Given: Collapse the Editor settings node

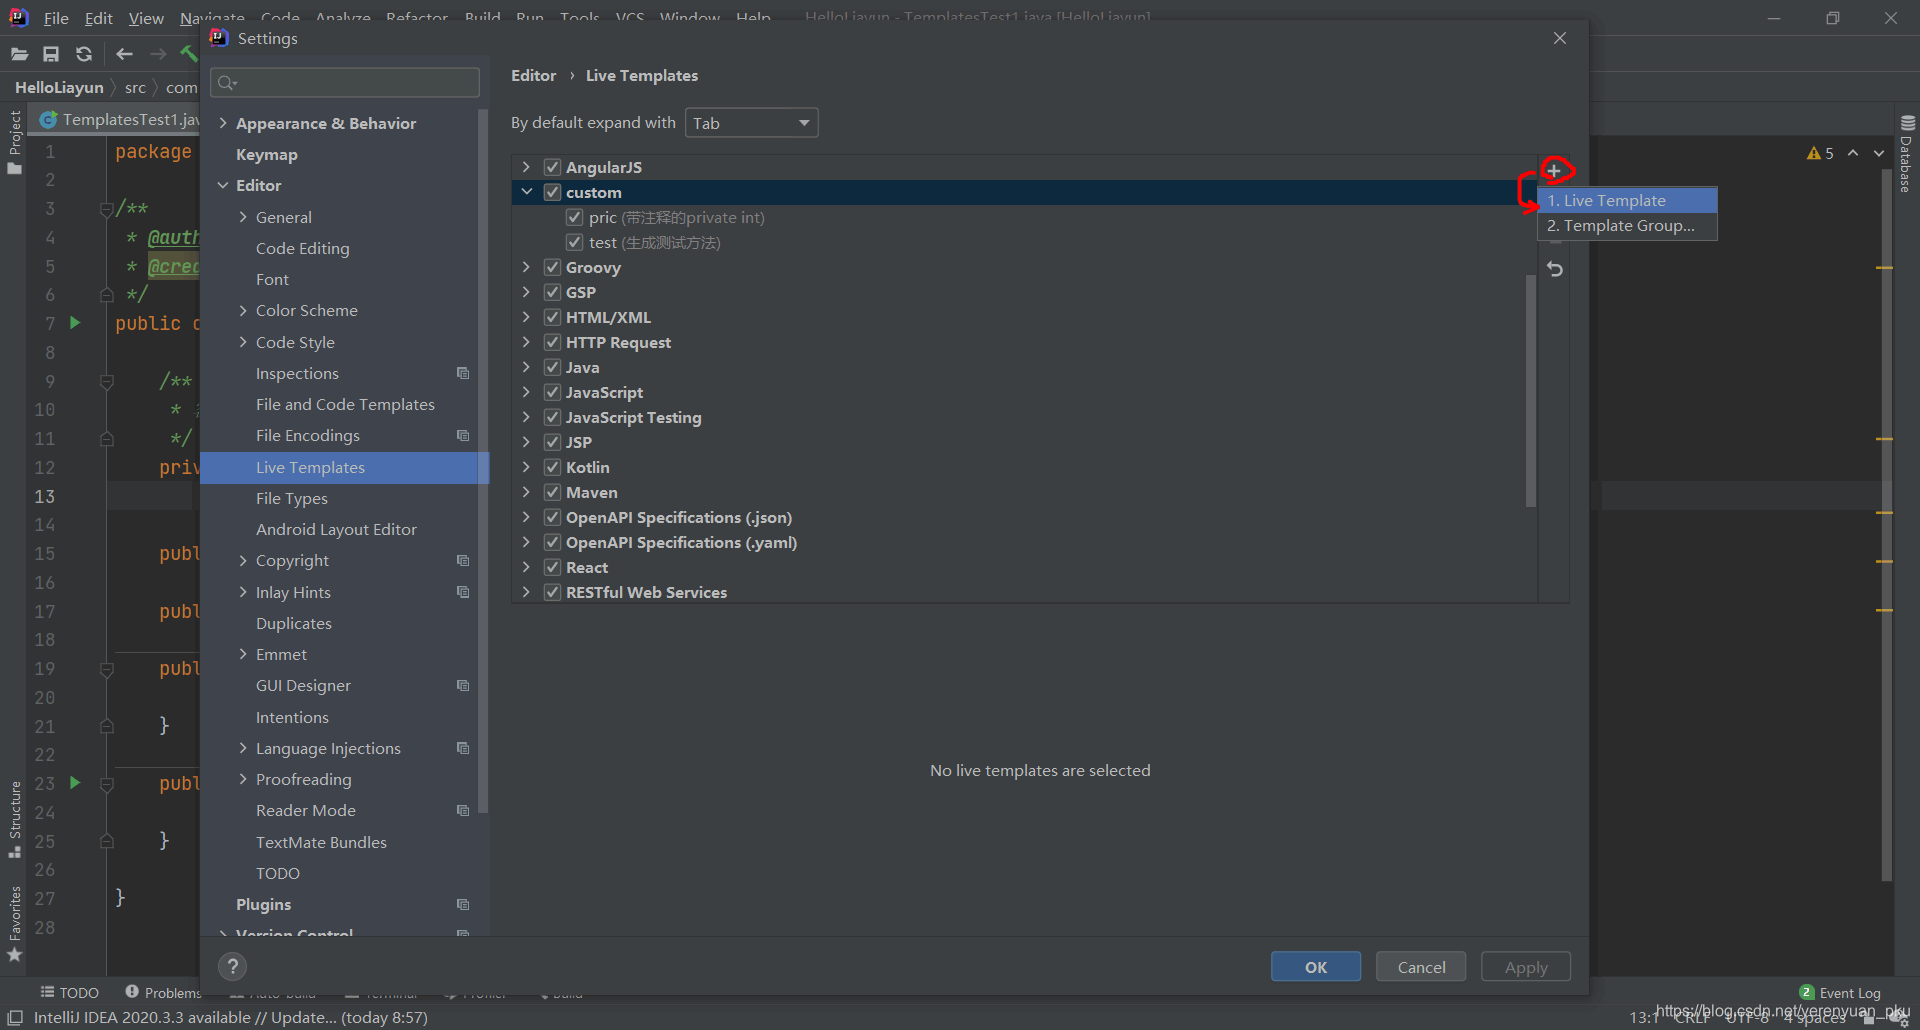Looking at the screenshot, I should (x=223, y=185).
